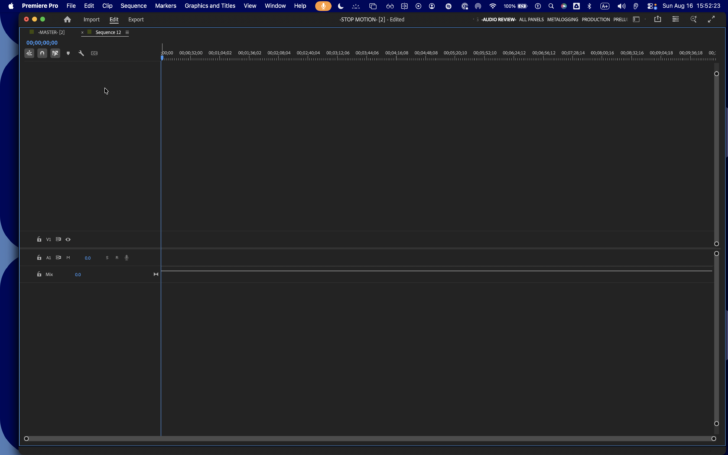Toggle V1 track output eye icon
Viewport: 728px width, 455px height.
coord(68,240)
